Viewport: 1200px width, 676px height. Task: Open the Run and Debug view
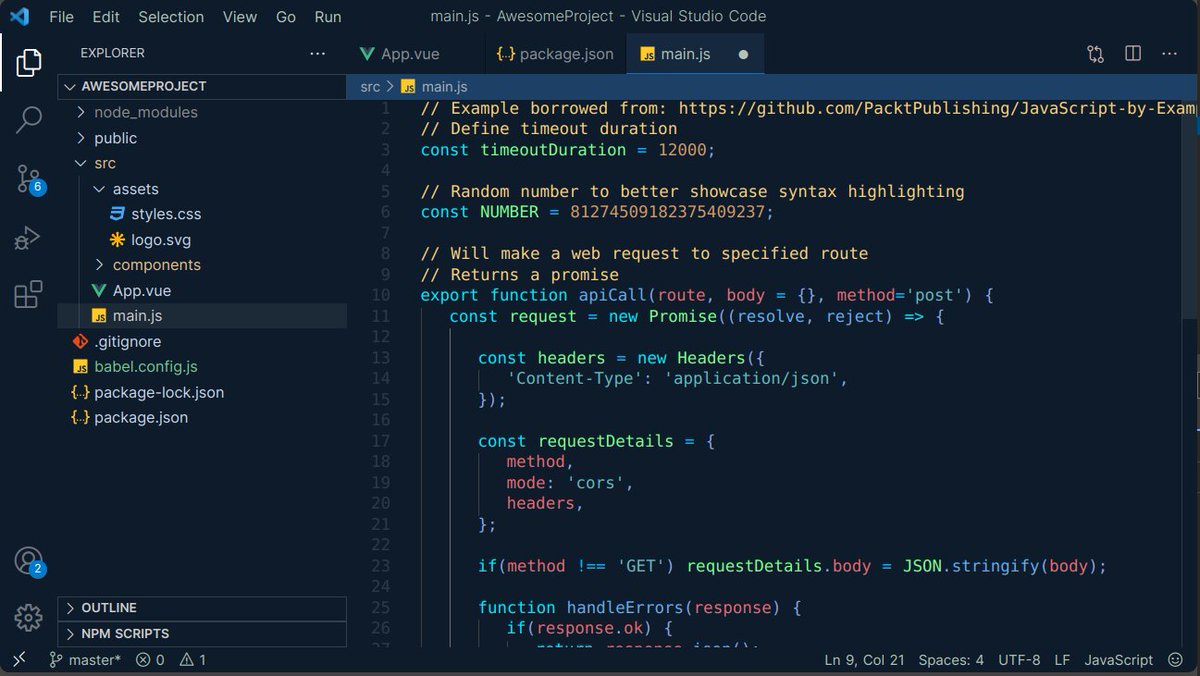29,238
